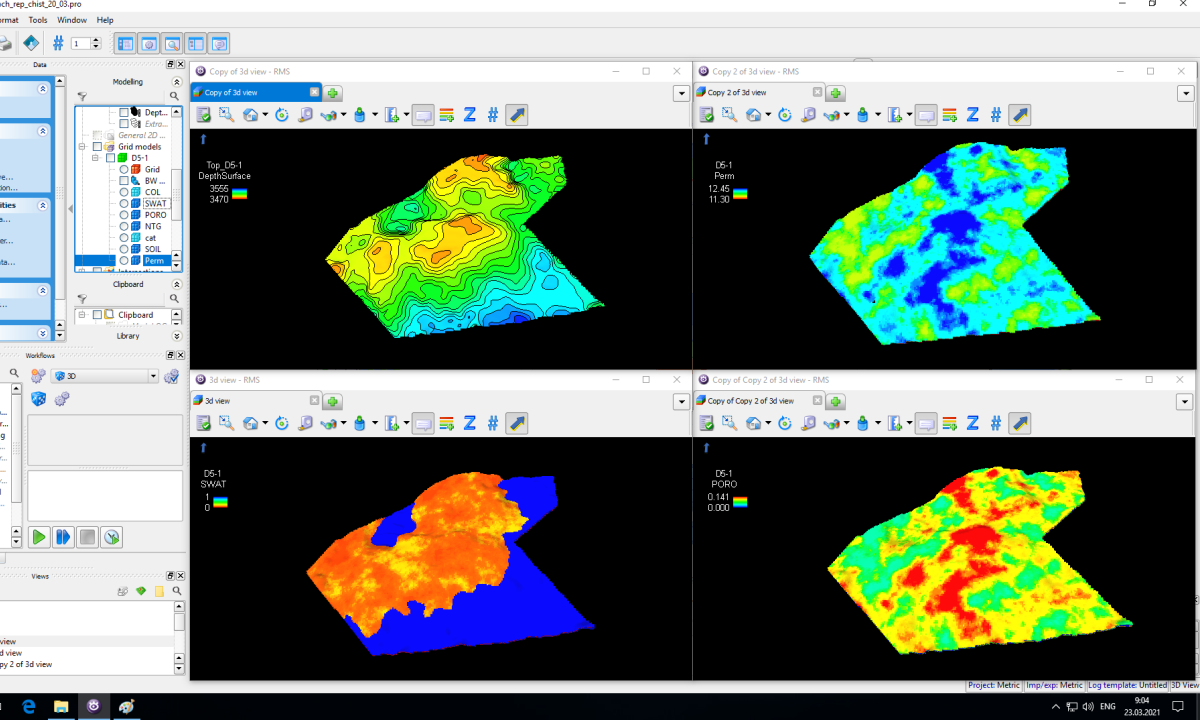Select the NTG parameter radio button
Viewport: 1200px width, 720px height.
pos(124,227)
